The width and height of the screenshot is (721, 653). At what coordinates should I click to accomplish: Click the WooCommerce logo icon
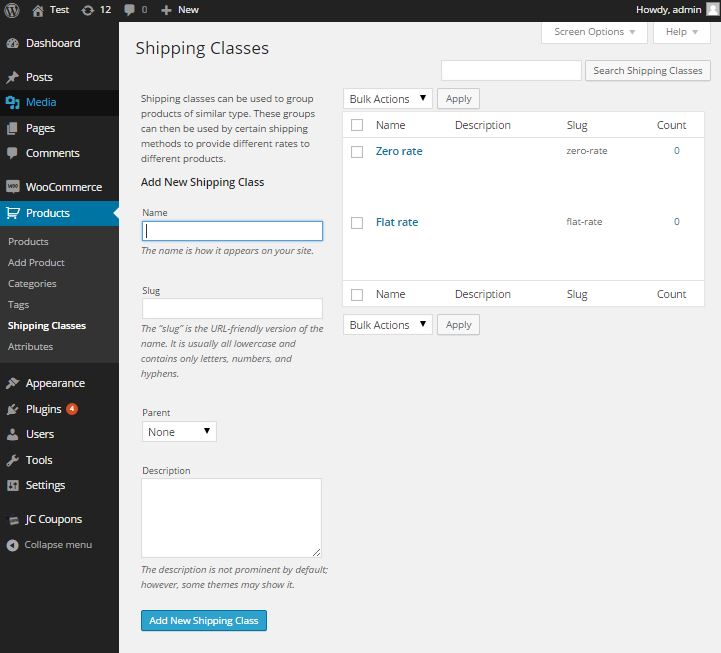(x=13, y=187)
